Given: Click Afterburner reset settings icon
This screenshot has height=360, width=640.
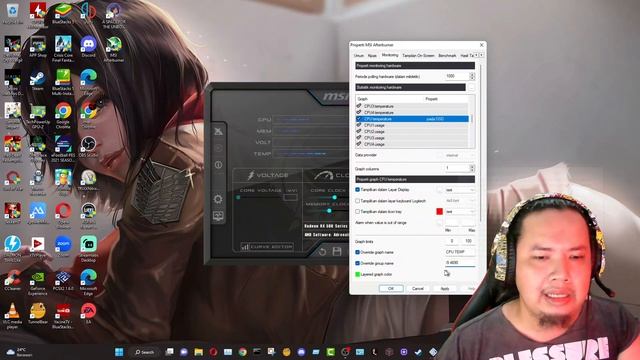Looking at the screenshot, I should [322, 252].
